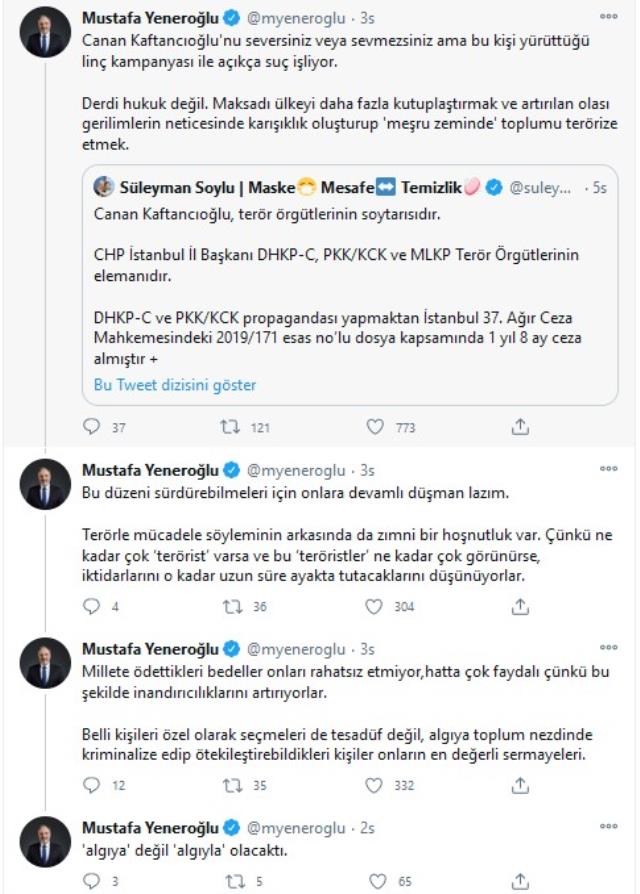Image resolution: width=640 pixels, height=894 pixels.
Task: Retweet the first tweet with 121 retweets
Action: (231, 427)
